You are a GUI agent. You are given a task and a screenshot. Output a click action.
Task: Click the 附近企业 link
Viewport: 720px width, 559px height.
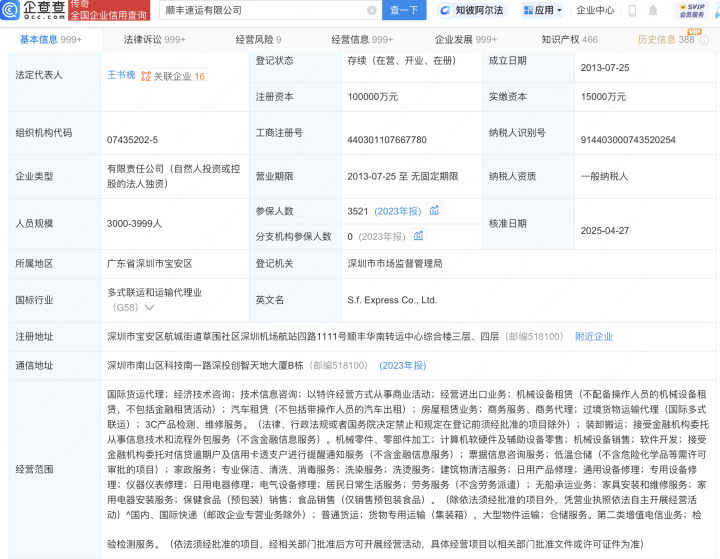point(595,337)
